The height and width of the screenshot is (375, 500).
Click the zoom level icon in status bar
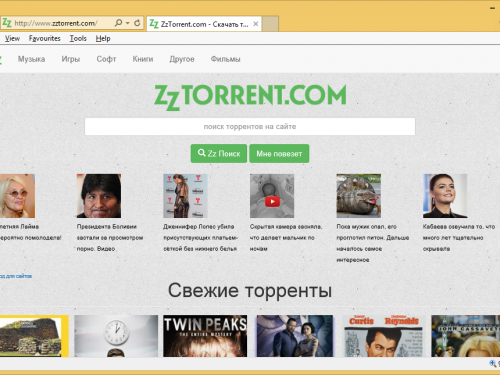(493, 363)
